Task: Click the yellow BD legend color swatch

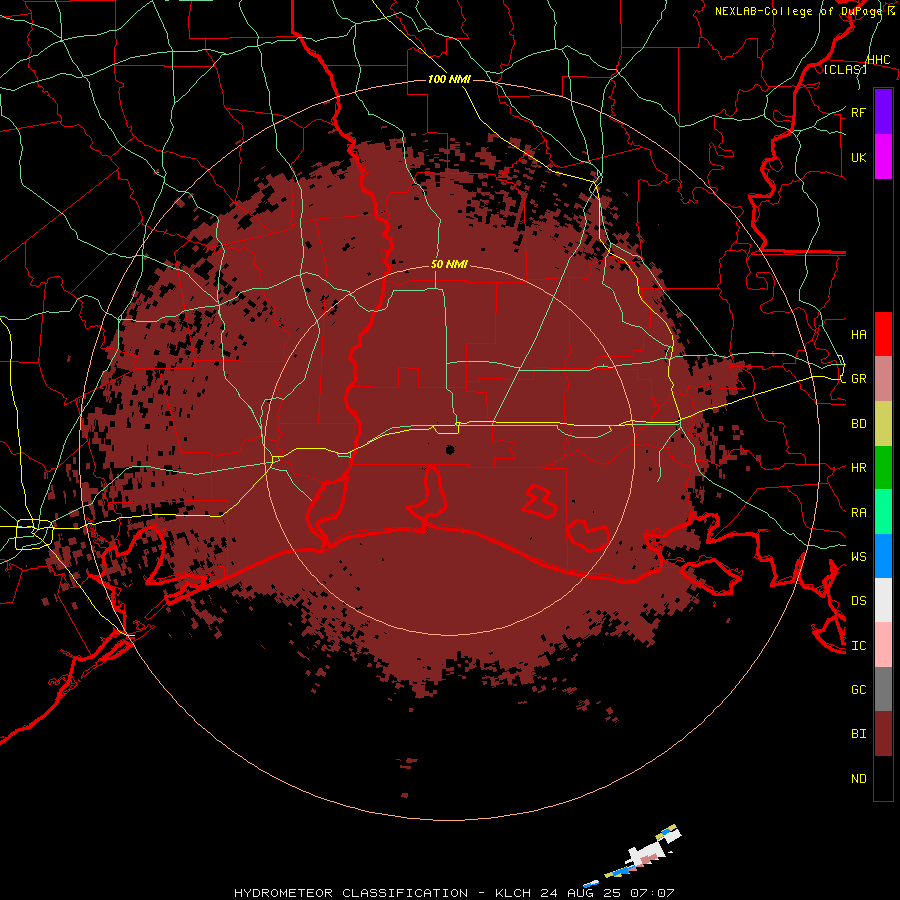Action: [883, 423]
